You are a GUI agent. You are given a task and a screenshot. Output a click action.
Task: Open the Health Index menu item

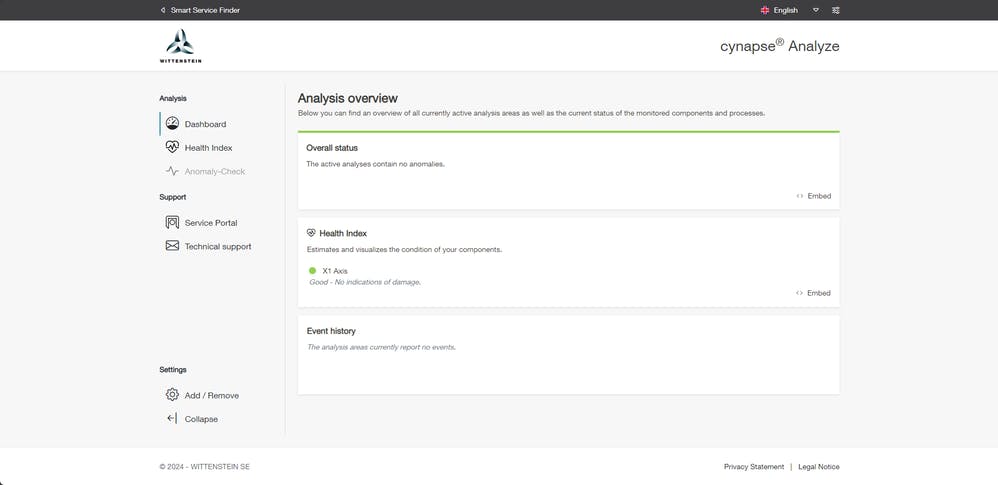pyautogui.click(x=208, y=148)
